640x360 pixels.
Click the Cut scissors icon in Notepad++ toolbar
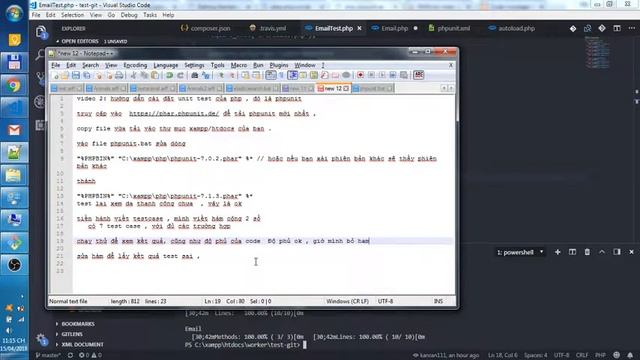click(x=133, y=76)
